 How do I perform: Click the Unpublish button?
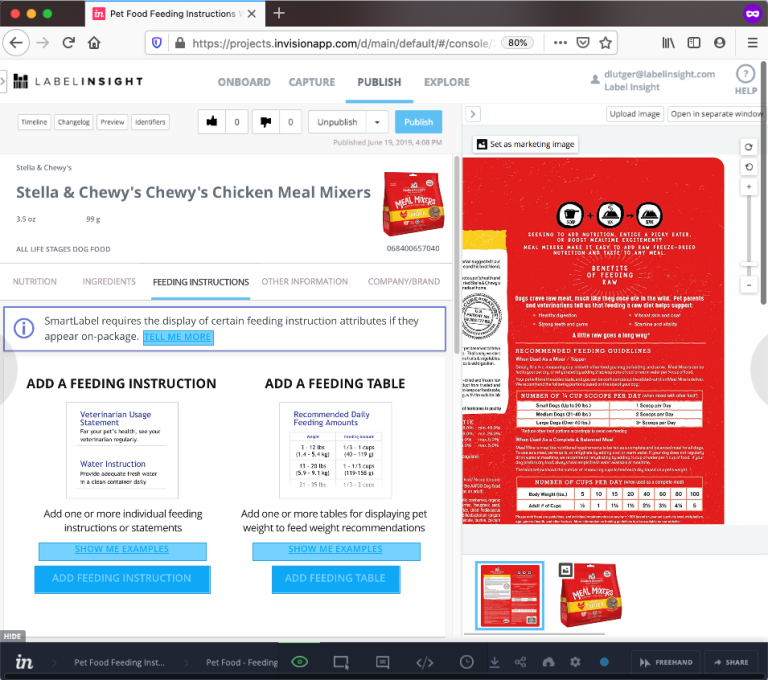click(x=337, y=122)
